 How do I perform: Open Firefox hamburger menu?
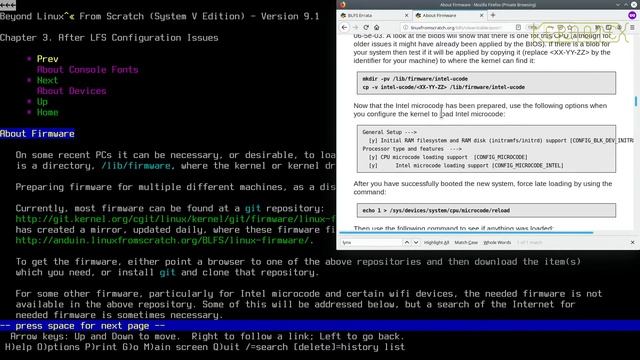(632, 27)
